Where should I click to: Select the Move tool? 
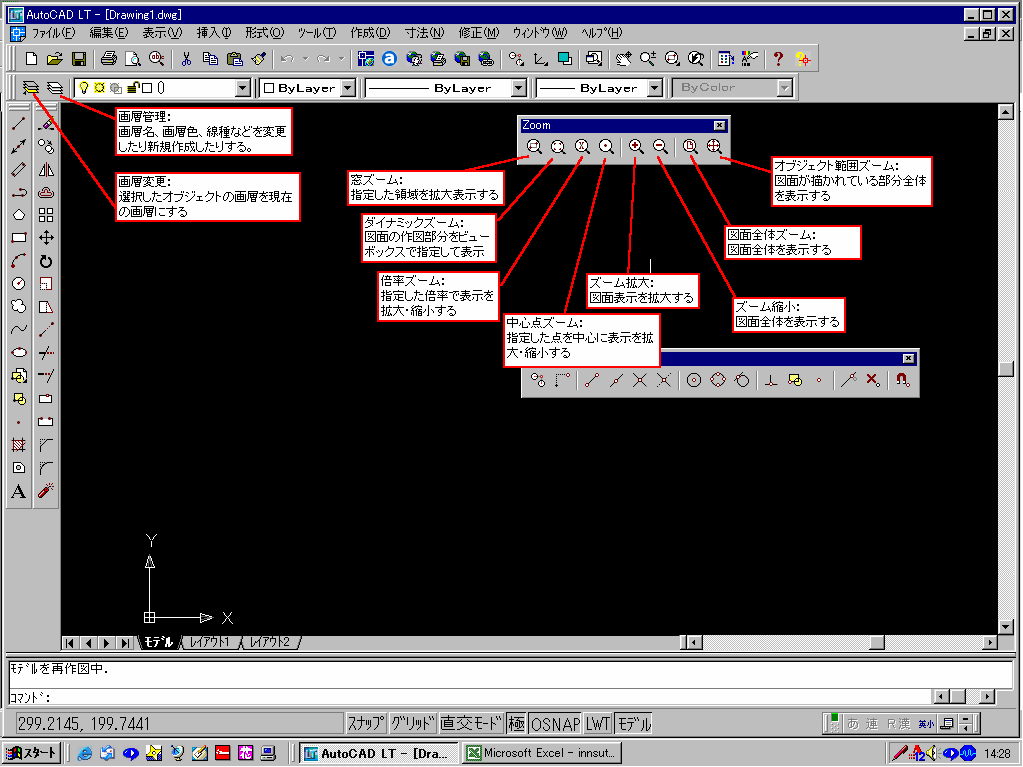[x=46, y=238]
